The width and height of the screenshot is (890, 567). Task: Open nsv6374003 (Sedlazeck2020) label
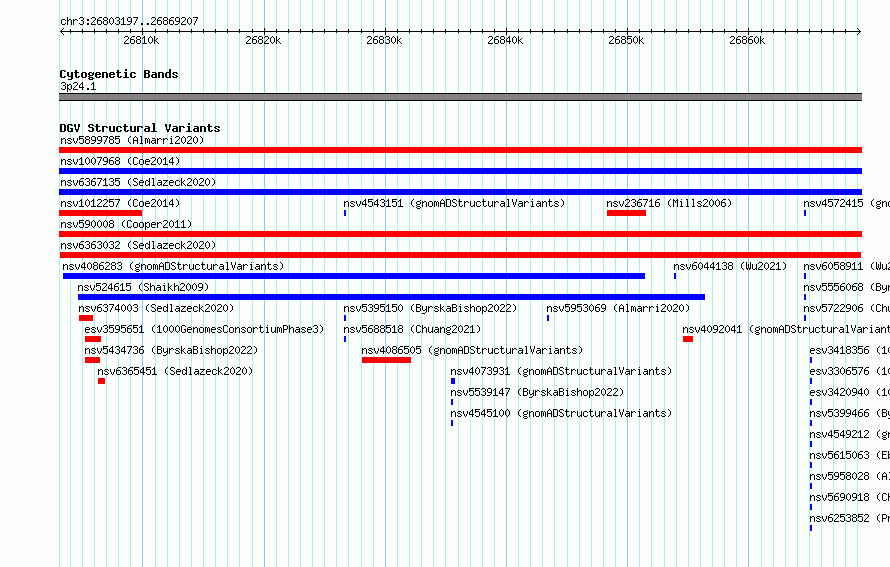[156, 308]
